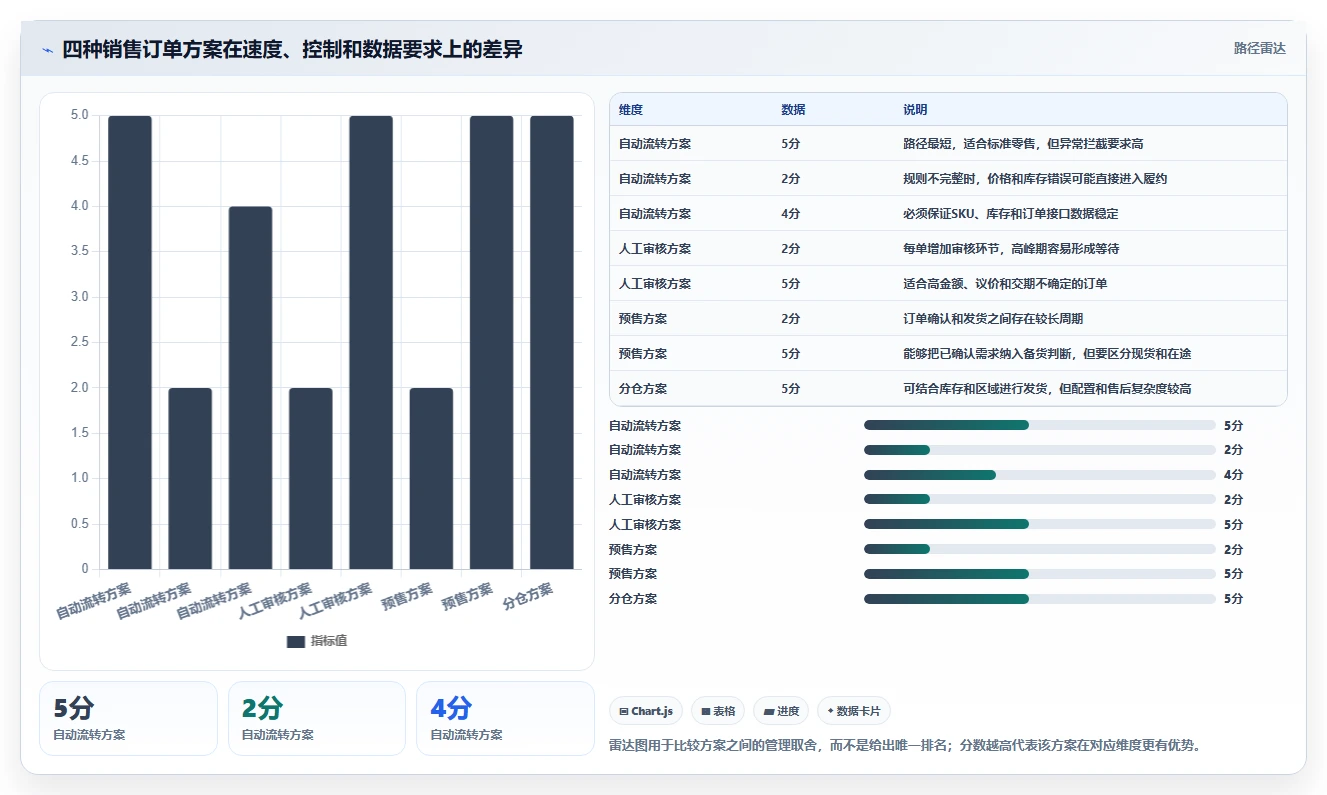This screenshot has height=795, width=1327.
Task: Click the 人工审核方案 progress bar showing 5分
Action: [x=1040, y=525]
